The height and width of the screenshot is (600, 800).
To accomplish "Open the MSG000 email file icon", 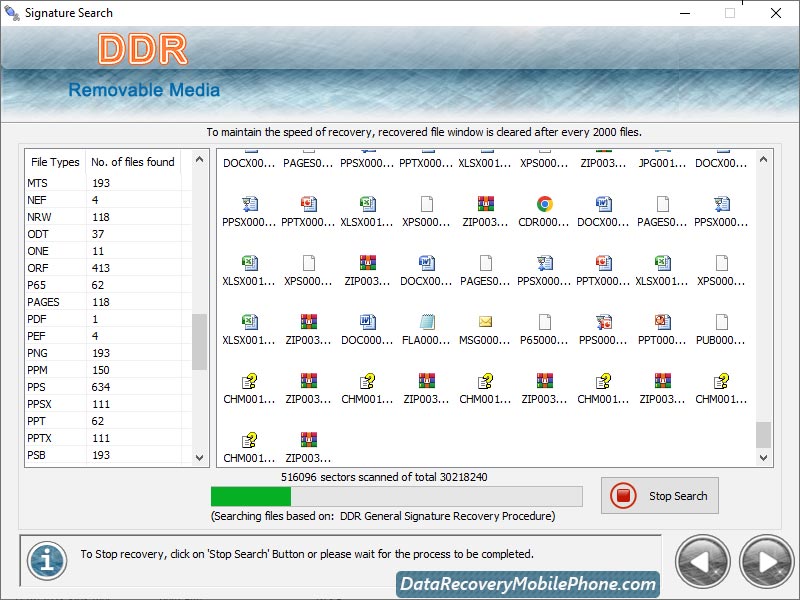I will coord(484,322).
